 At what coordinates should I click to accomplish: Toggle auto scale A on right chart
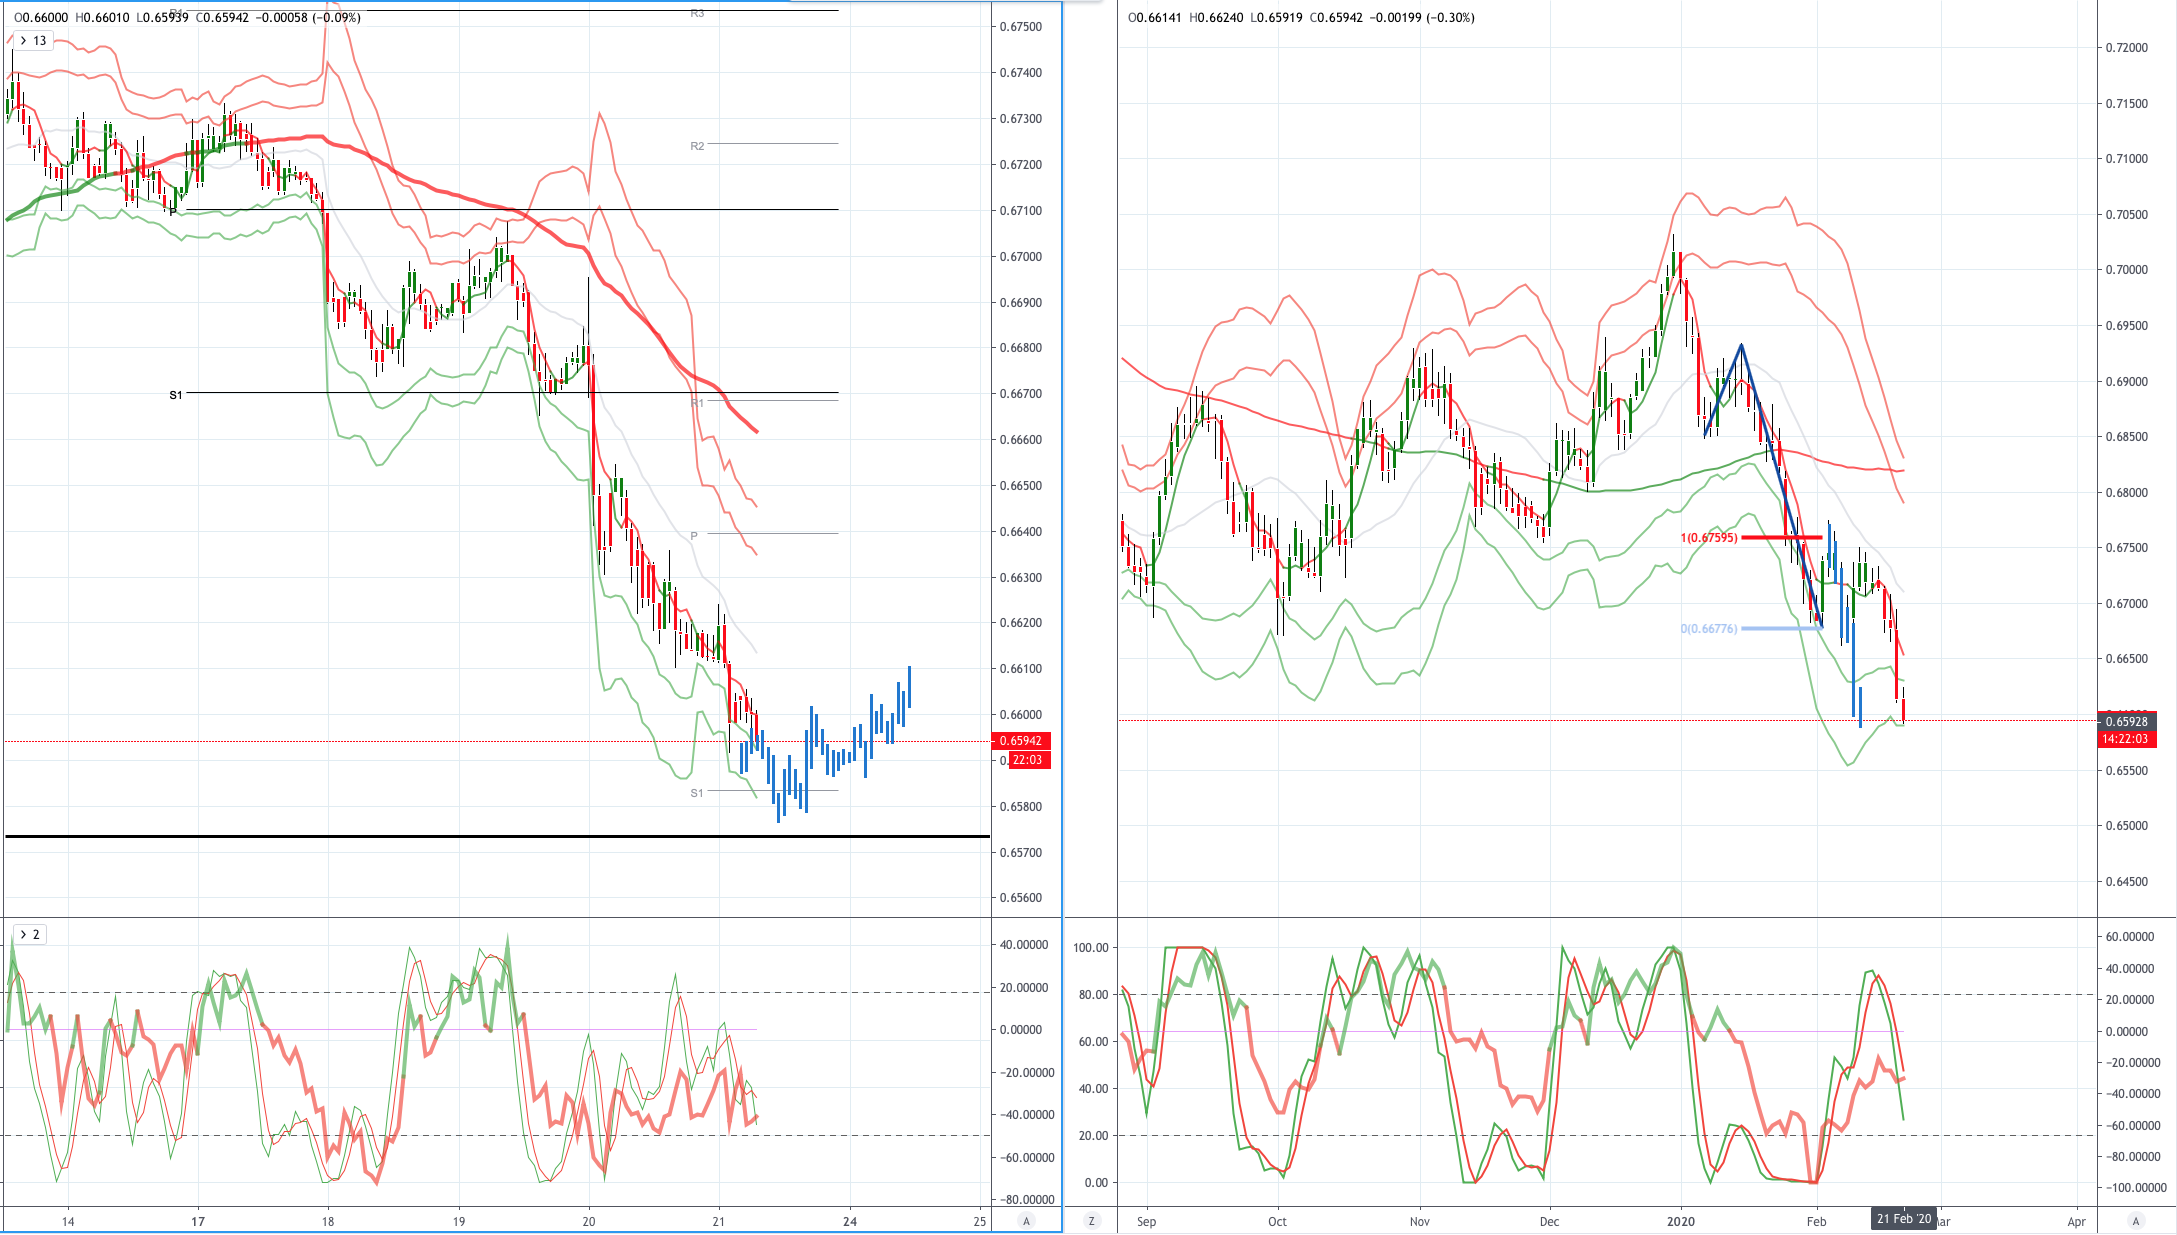coord(2136,1221)
